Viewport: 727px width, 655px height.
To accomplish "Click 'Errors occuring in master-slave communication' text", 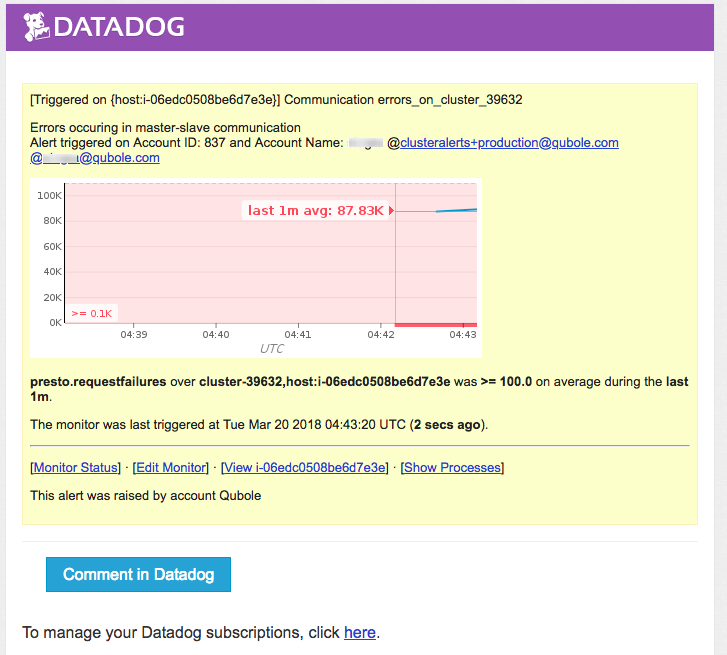I will pyautogui.click(x=165, y=127).
